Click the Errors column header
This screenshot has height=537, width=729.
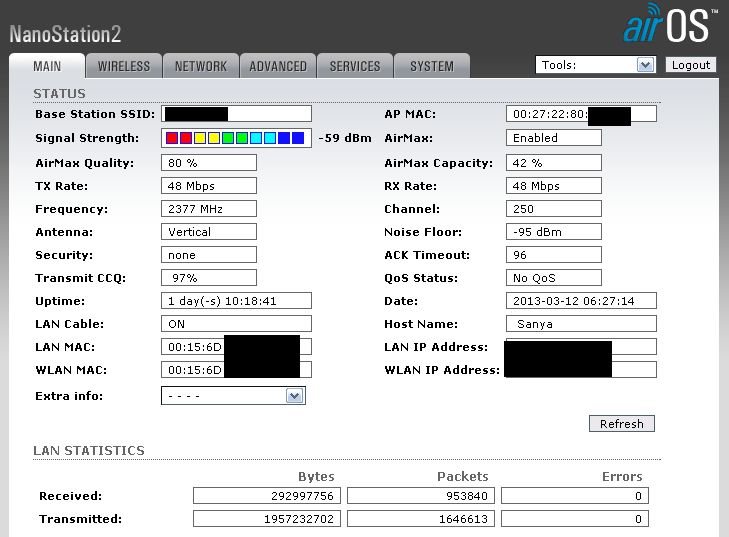point(622,477)
